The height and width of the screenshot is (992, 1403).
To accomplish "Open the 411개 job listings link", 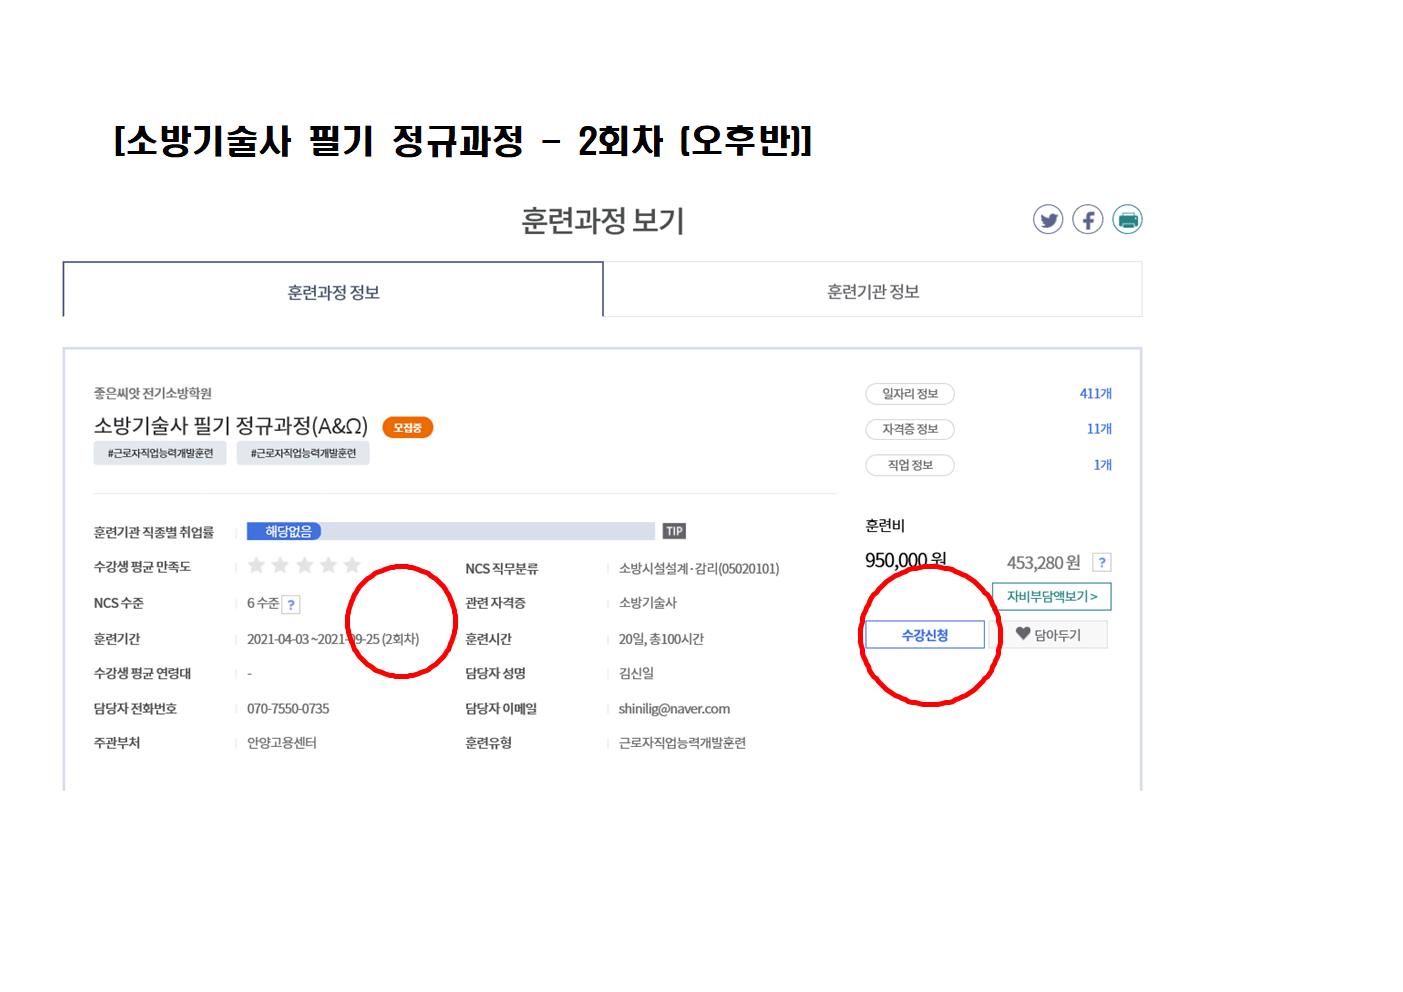I will coord(1096,394).
